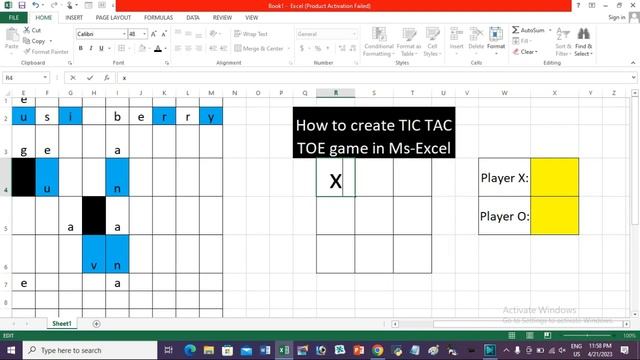Add a new sheet with the plus icon

tap(96, 324)
